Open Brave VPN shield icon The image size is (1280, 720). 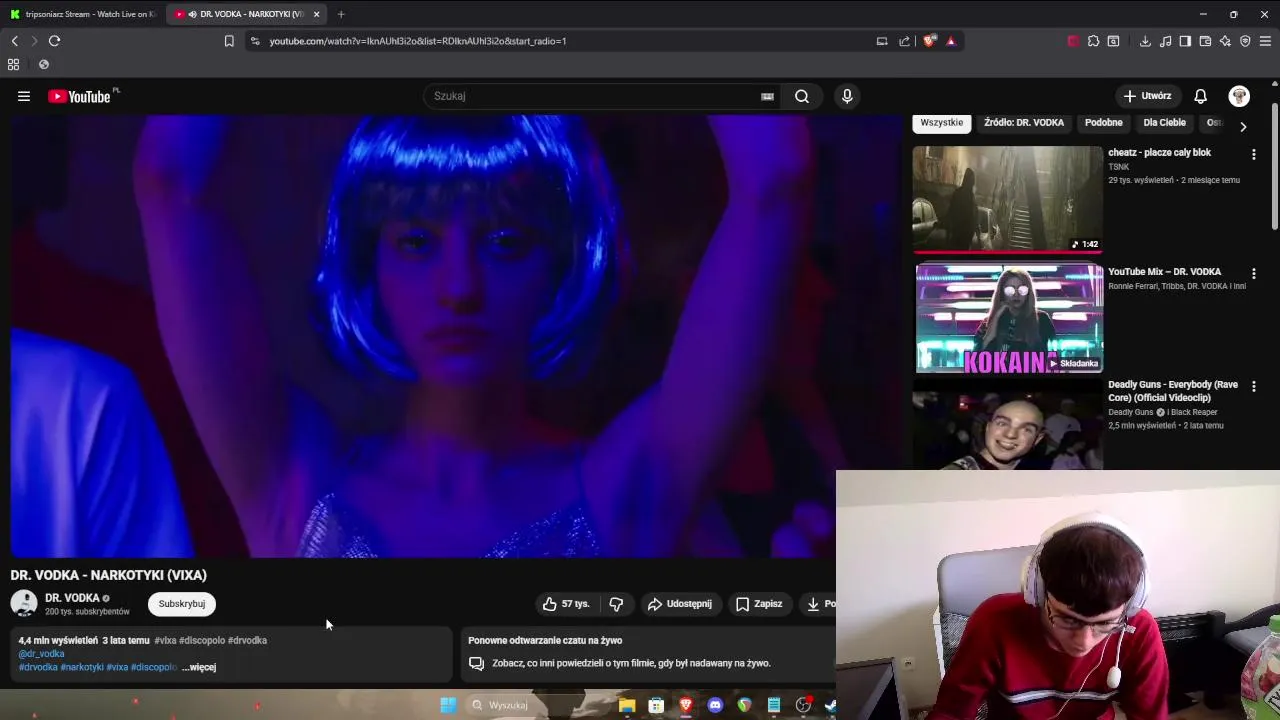tap(1245, 41)
